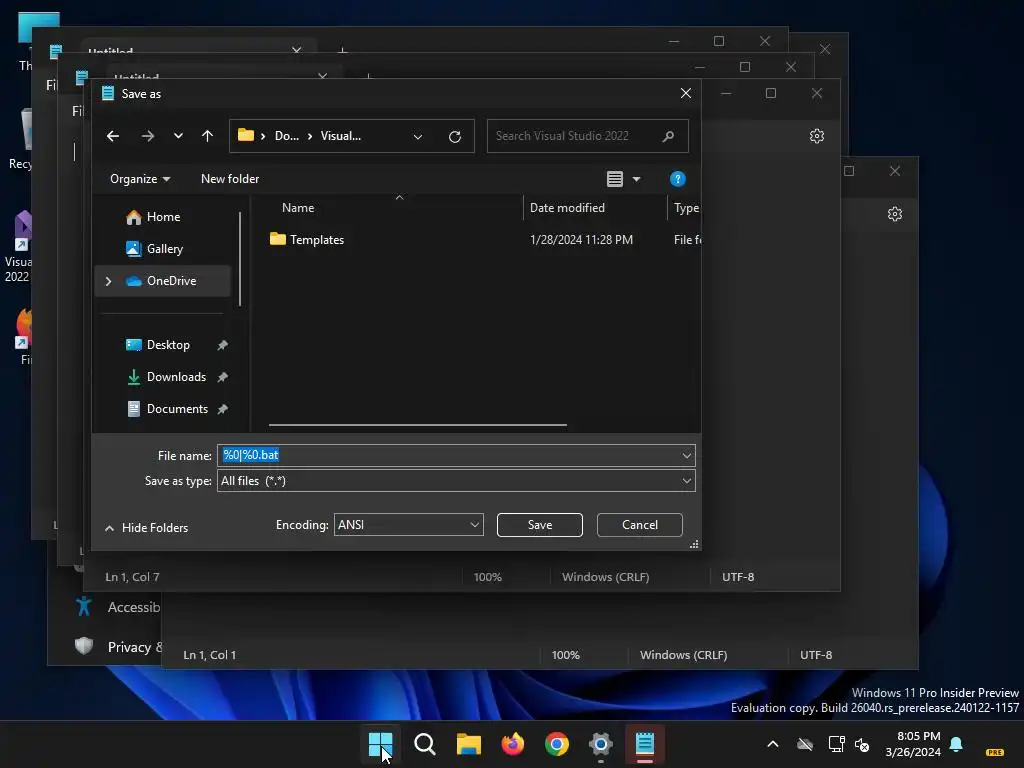Go back using the Save as back arrow

(113, 136)
